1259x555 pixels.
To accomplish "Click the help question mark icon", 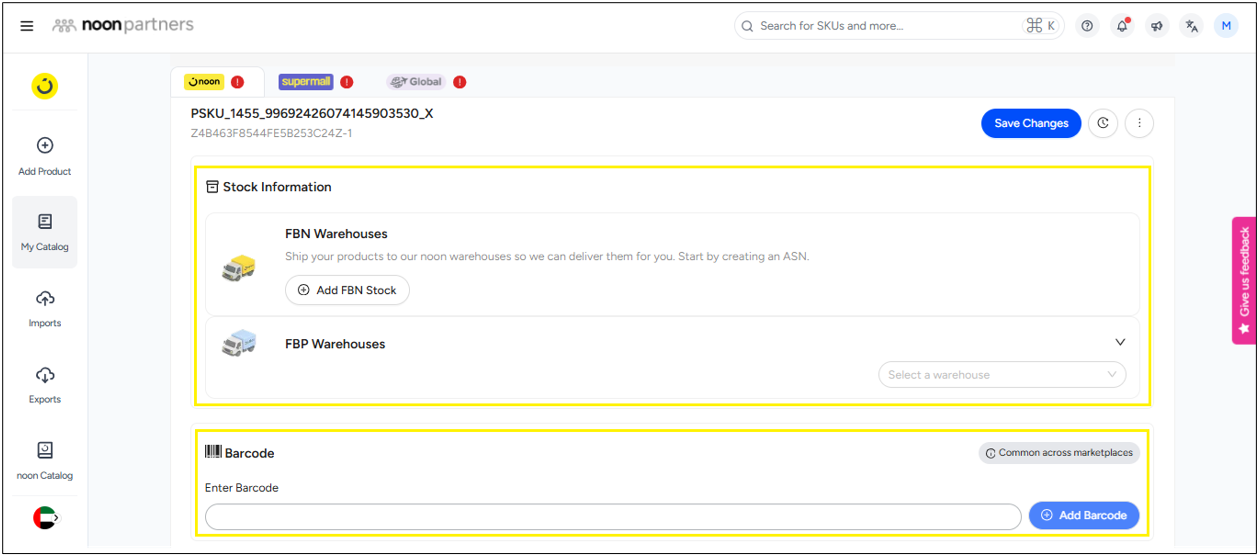I will pyautogui.click(x=1087, y=26).
